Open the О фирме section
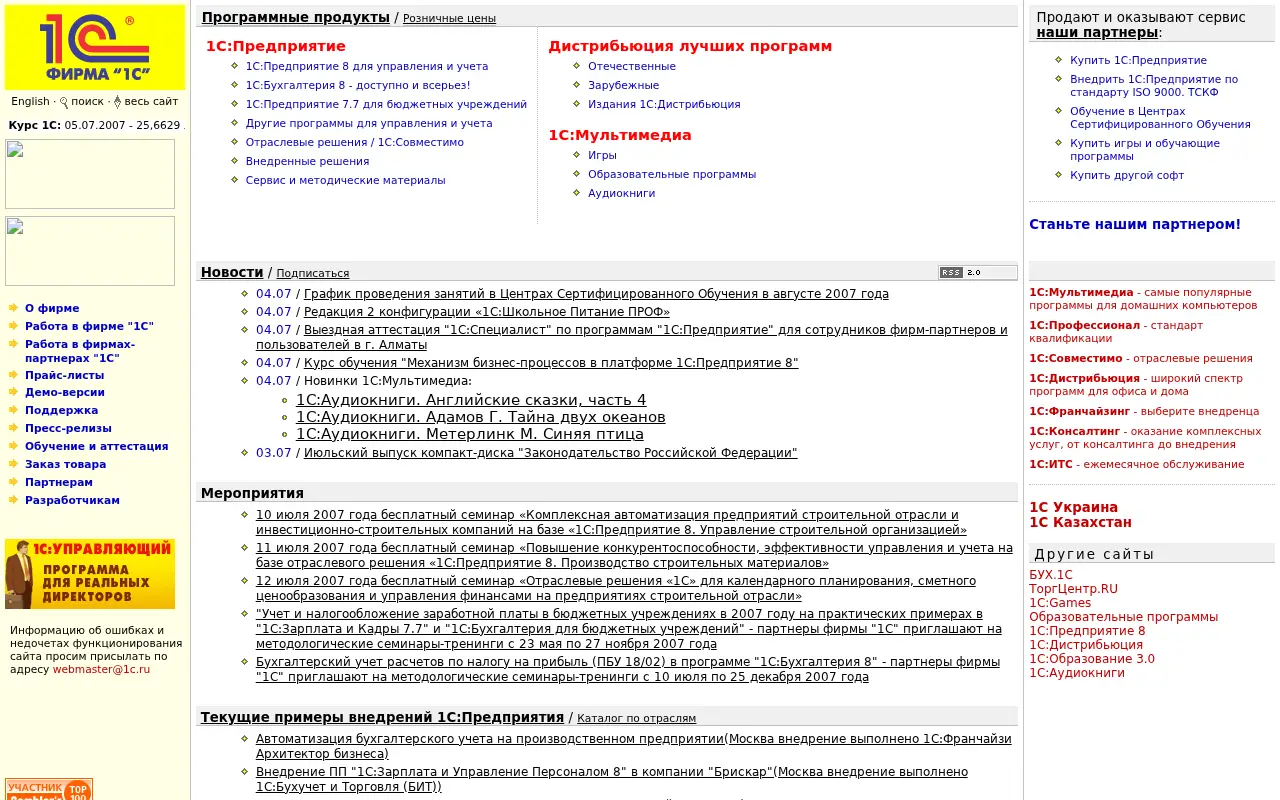1280x800 pixels. [x=52, y=309]
